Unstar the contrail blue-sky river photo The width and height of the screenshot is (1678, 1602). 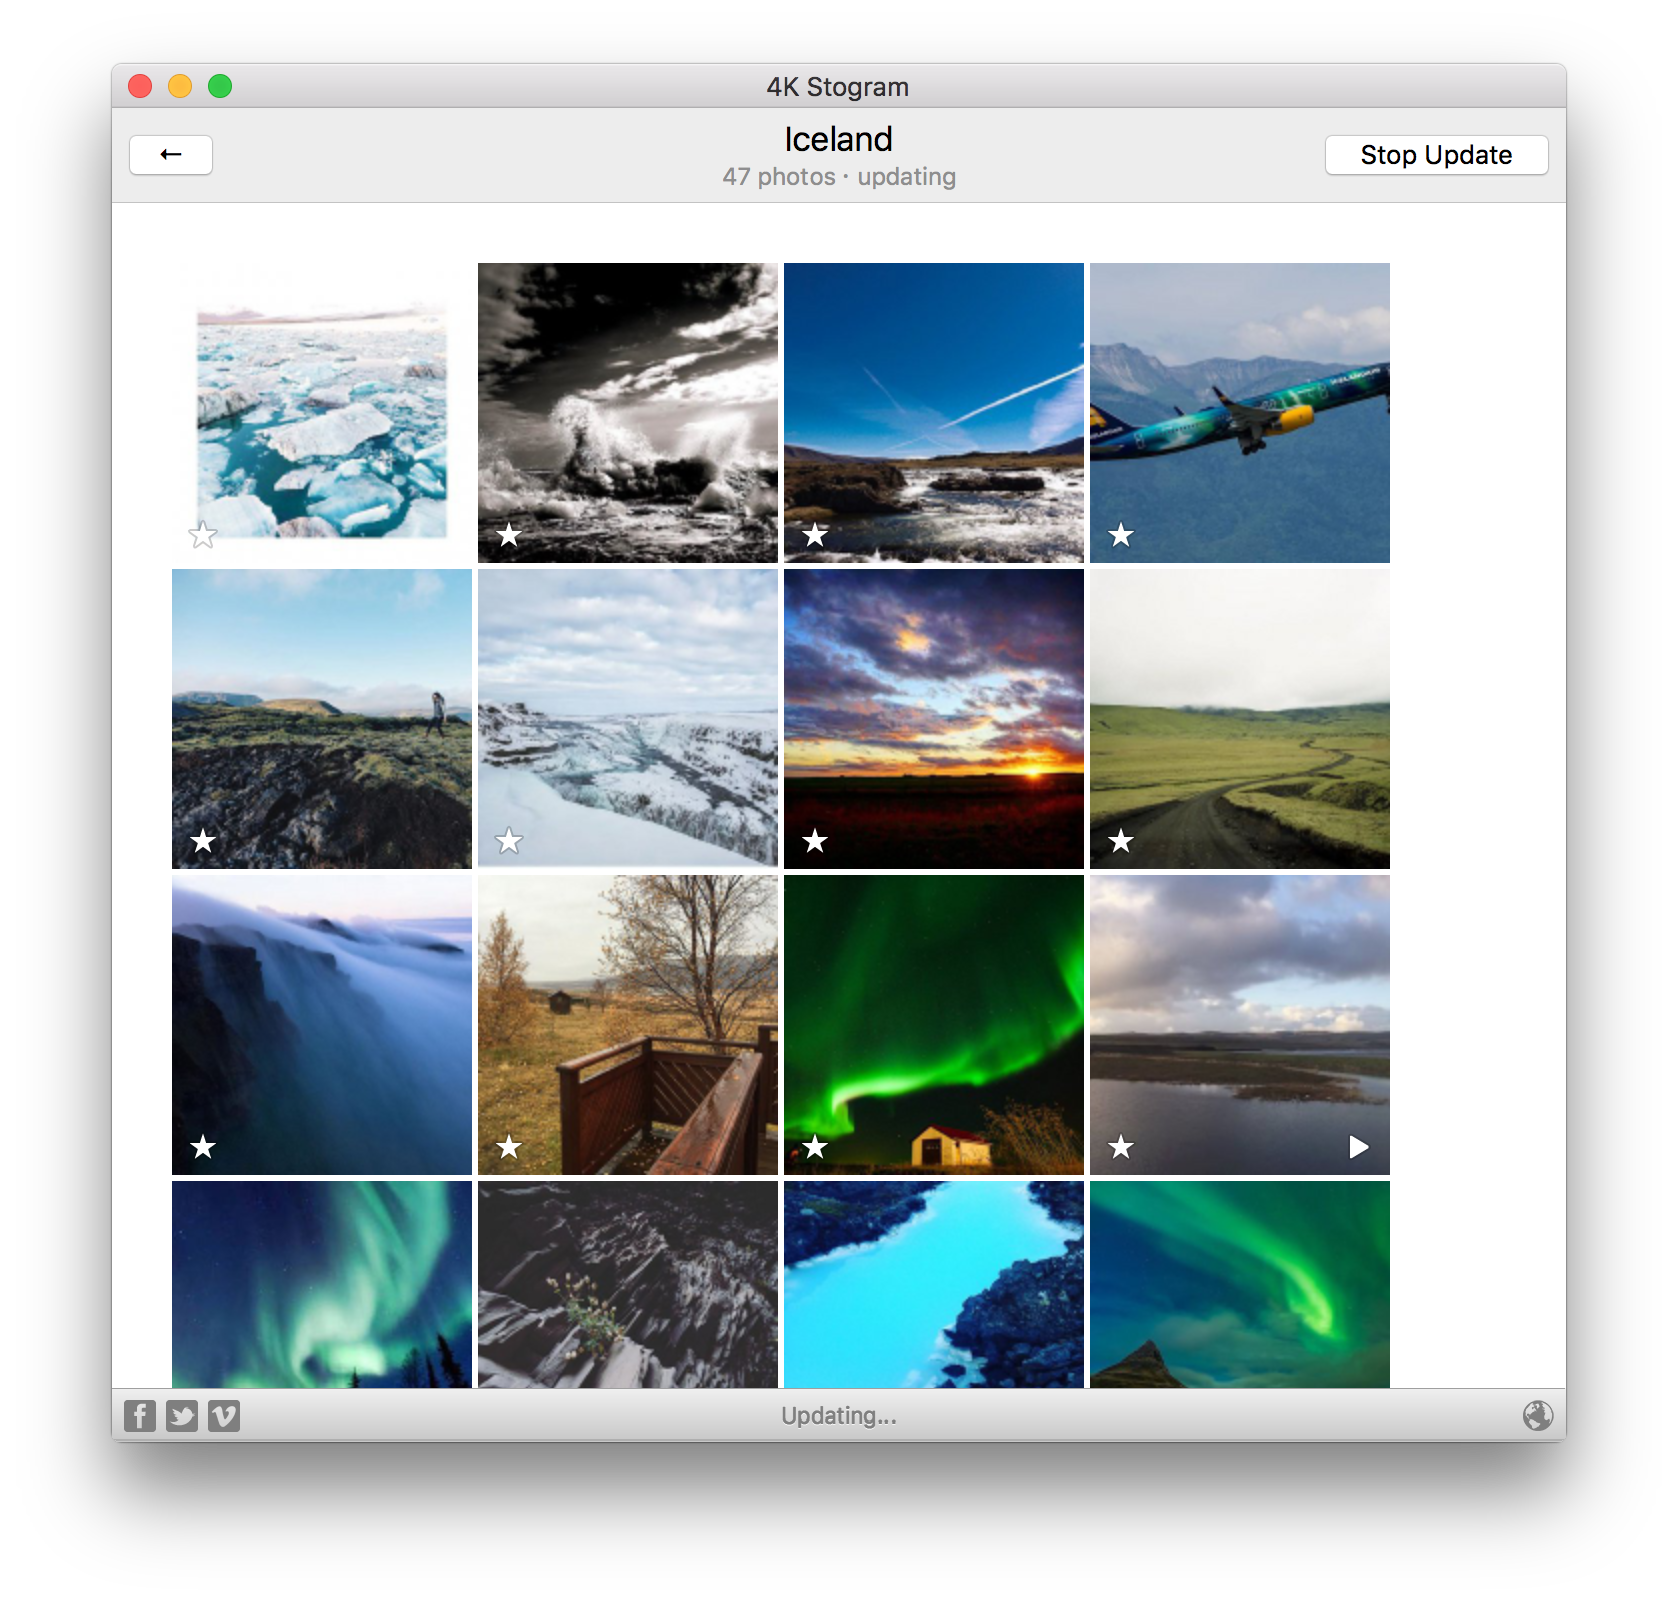(x=814, y=537)
